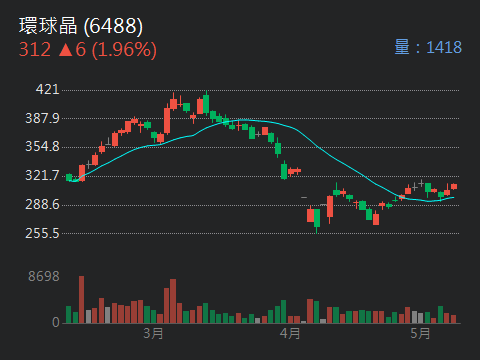The height and width of the screenshot is (360, 480).
Task: Select the 4月 date axis marker
Action: 290,333
